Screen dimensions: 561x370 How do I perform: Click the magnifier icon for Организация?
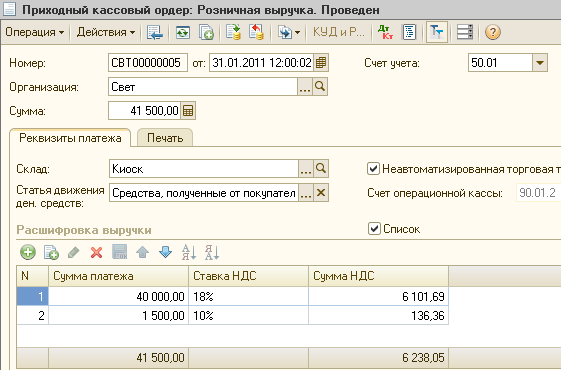(x=320, y=87)
